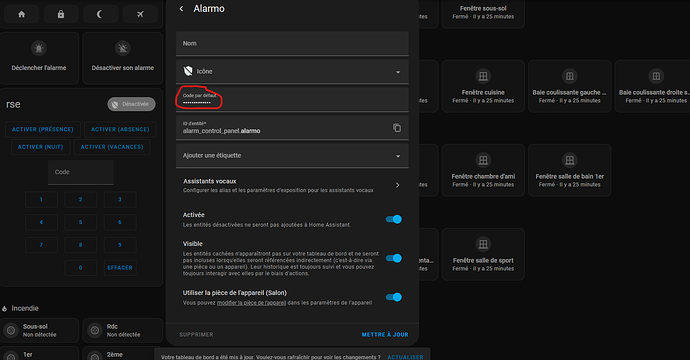The width and height of the screenshot is (690, 360).
Task: Toggle the Activée entity switch
Action: click(394, 219)
